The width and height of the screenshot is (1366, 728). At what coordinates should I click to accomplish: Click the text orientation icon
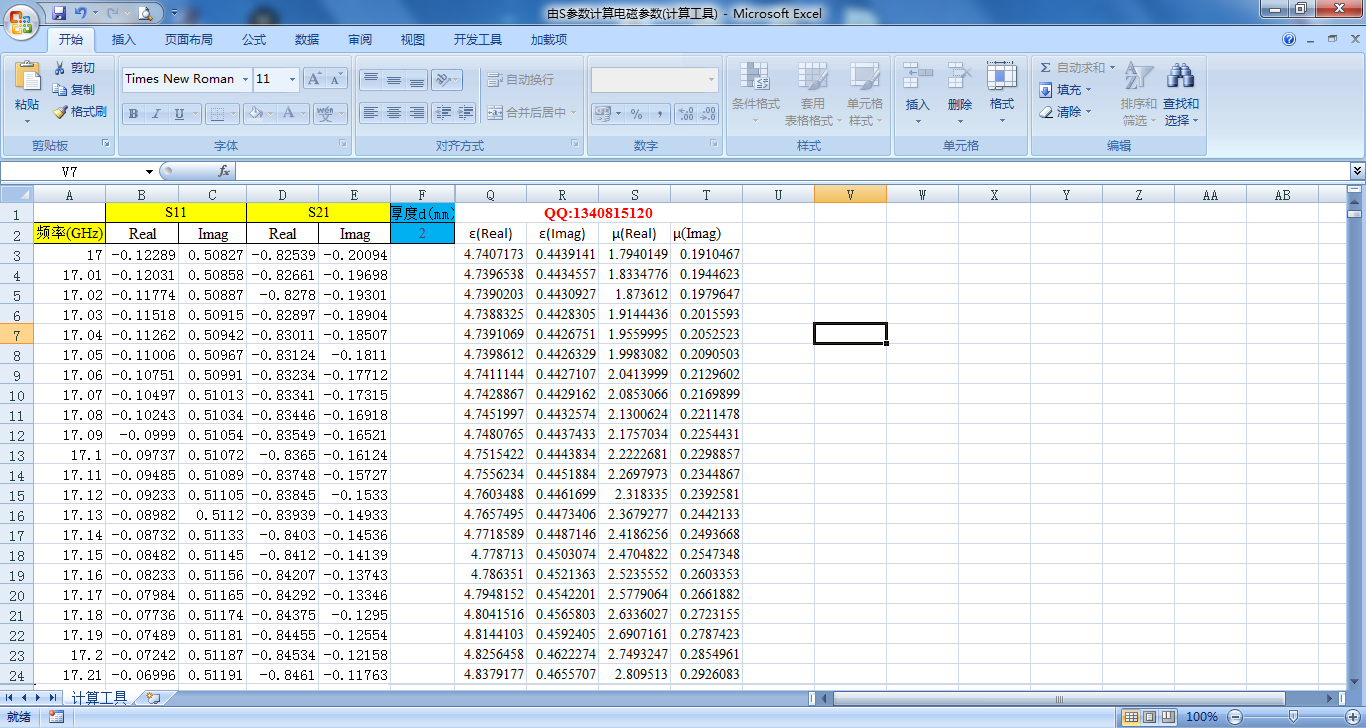coord(443,79)
